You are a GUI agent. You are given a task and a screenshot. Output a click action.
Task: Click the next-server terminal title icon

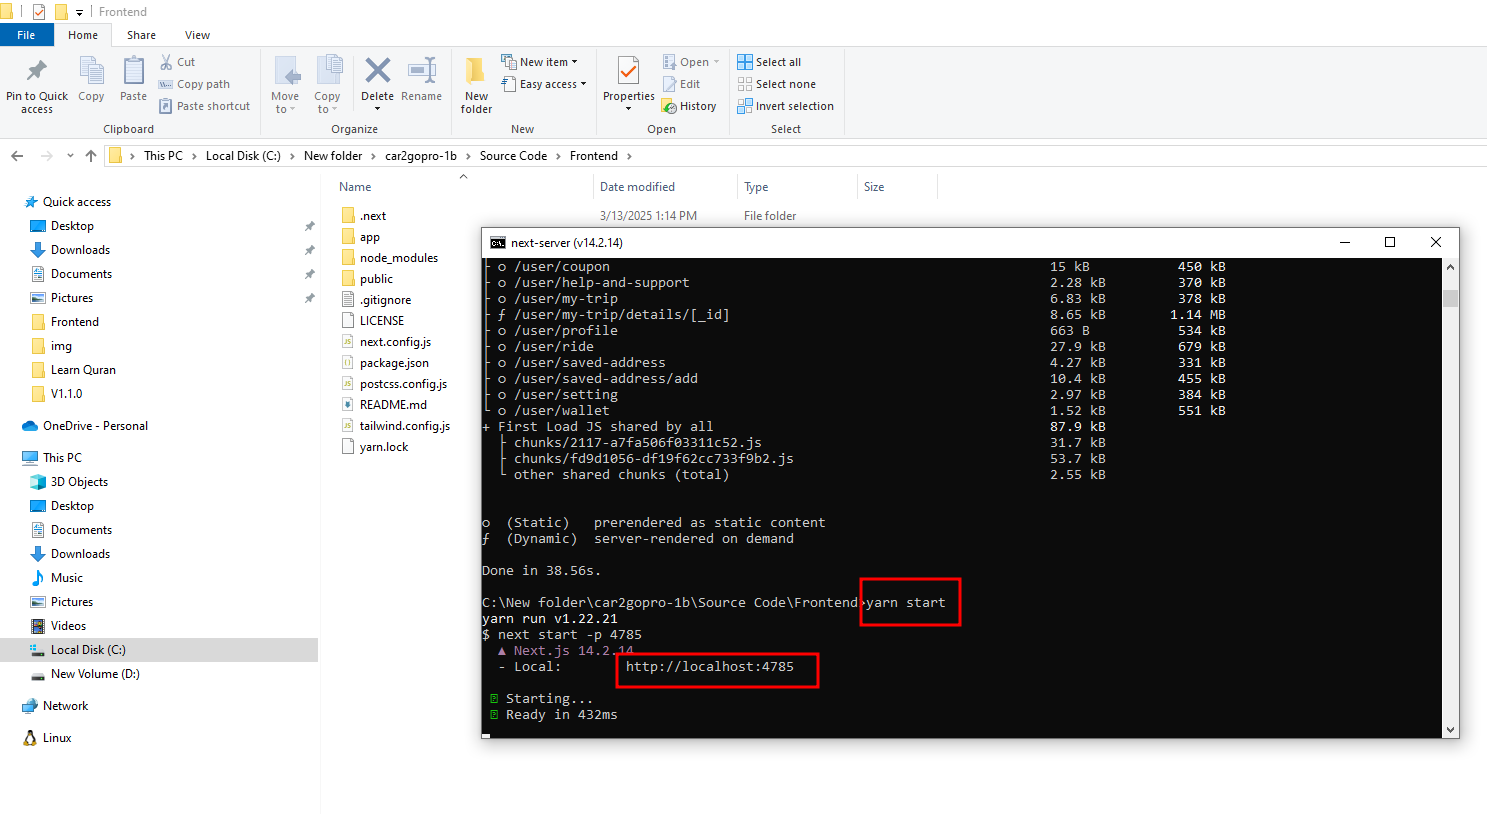497,243
